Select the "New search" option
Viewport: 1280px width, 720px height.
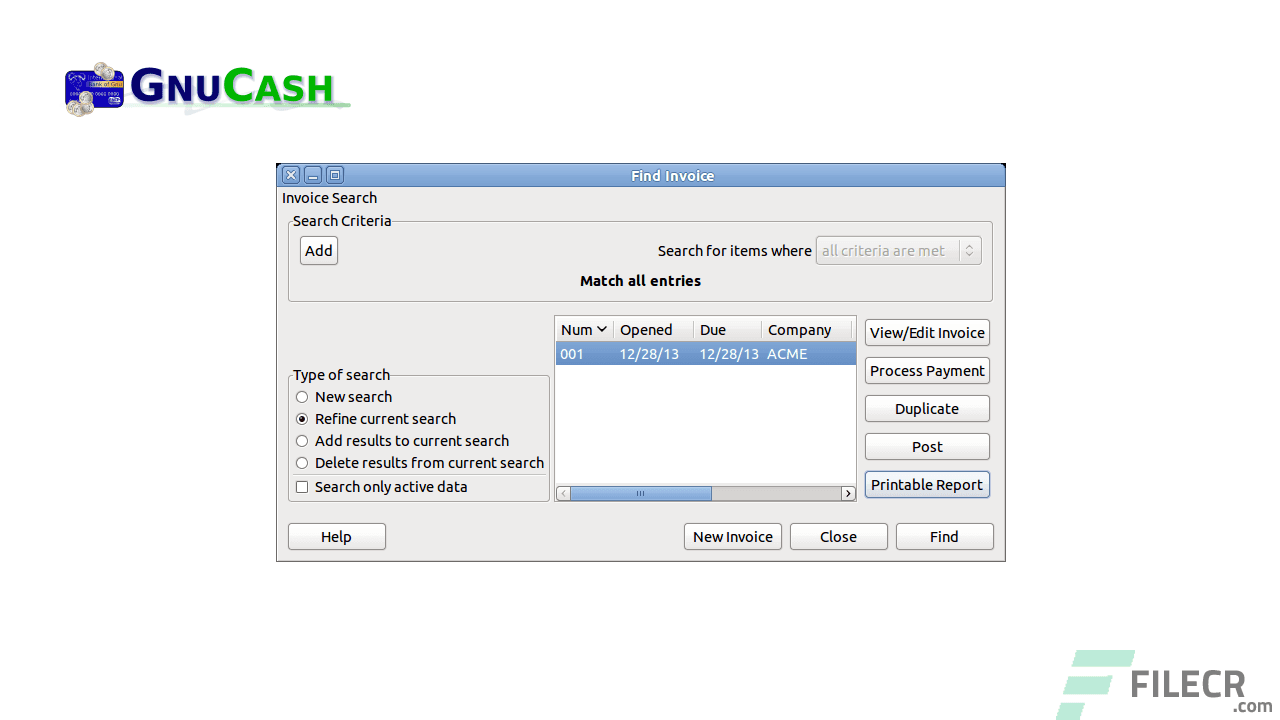pos(301,396)
